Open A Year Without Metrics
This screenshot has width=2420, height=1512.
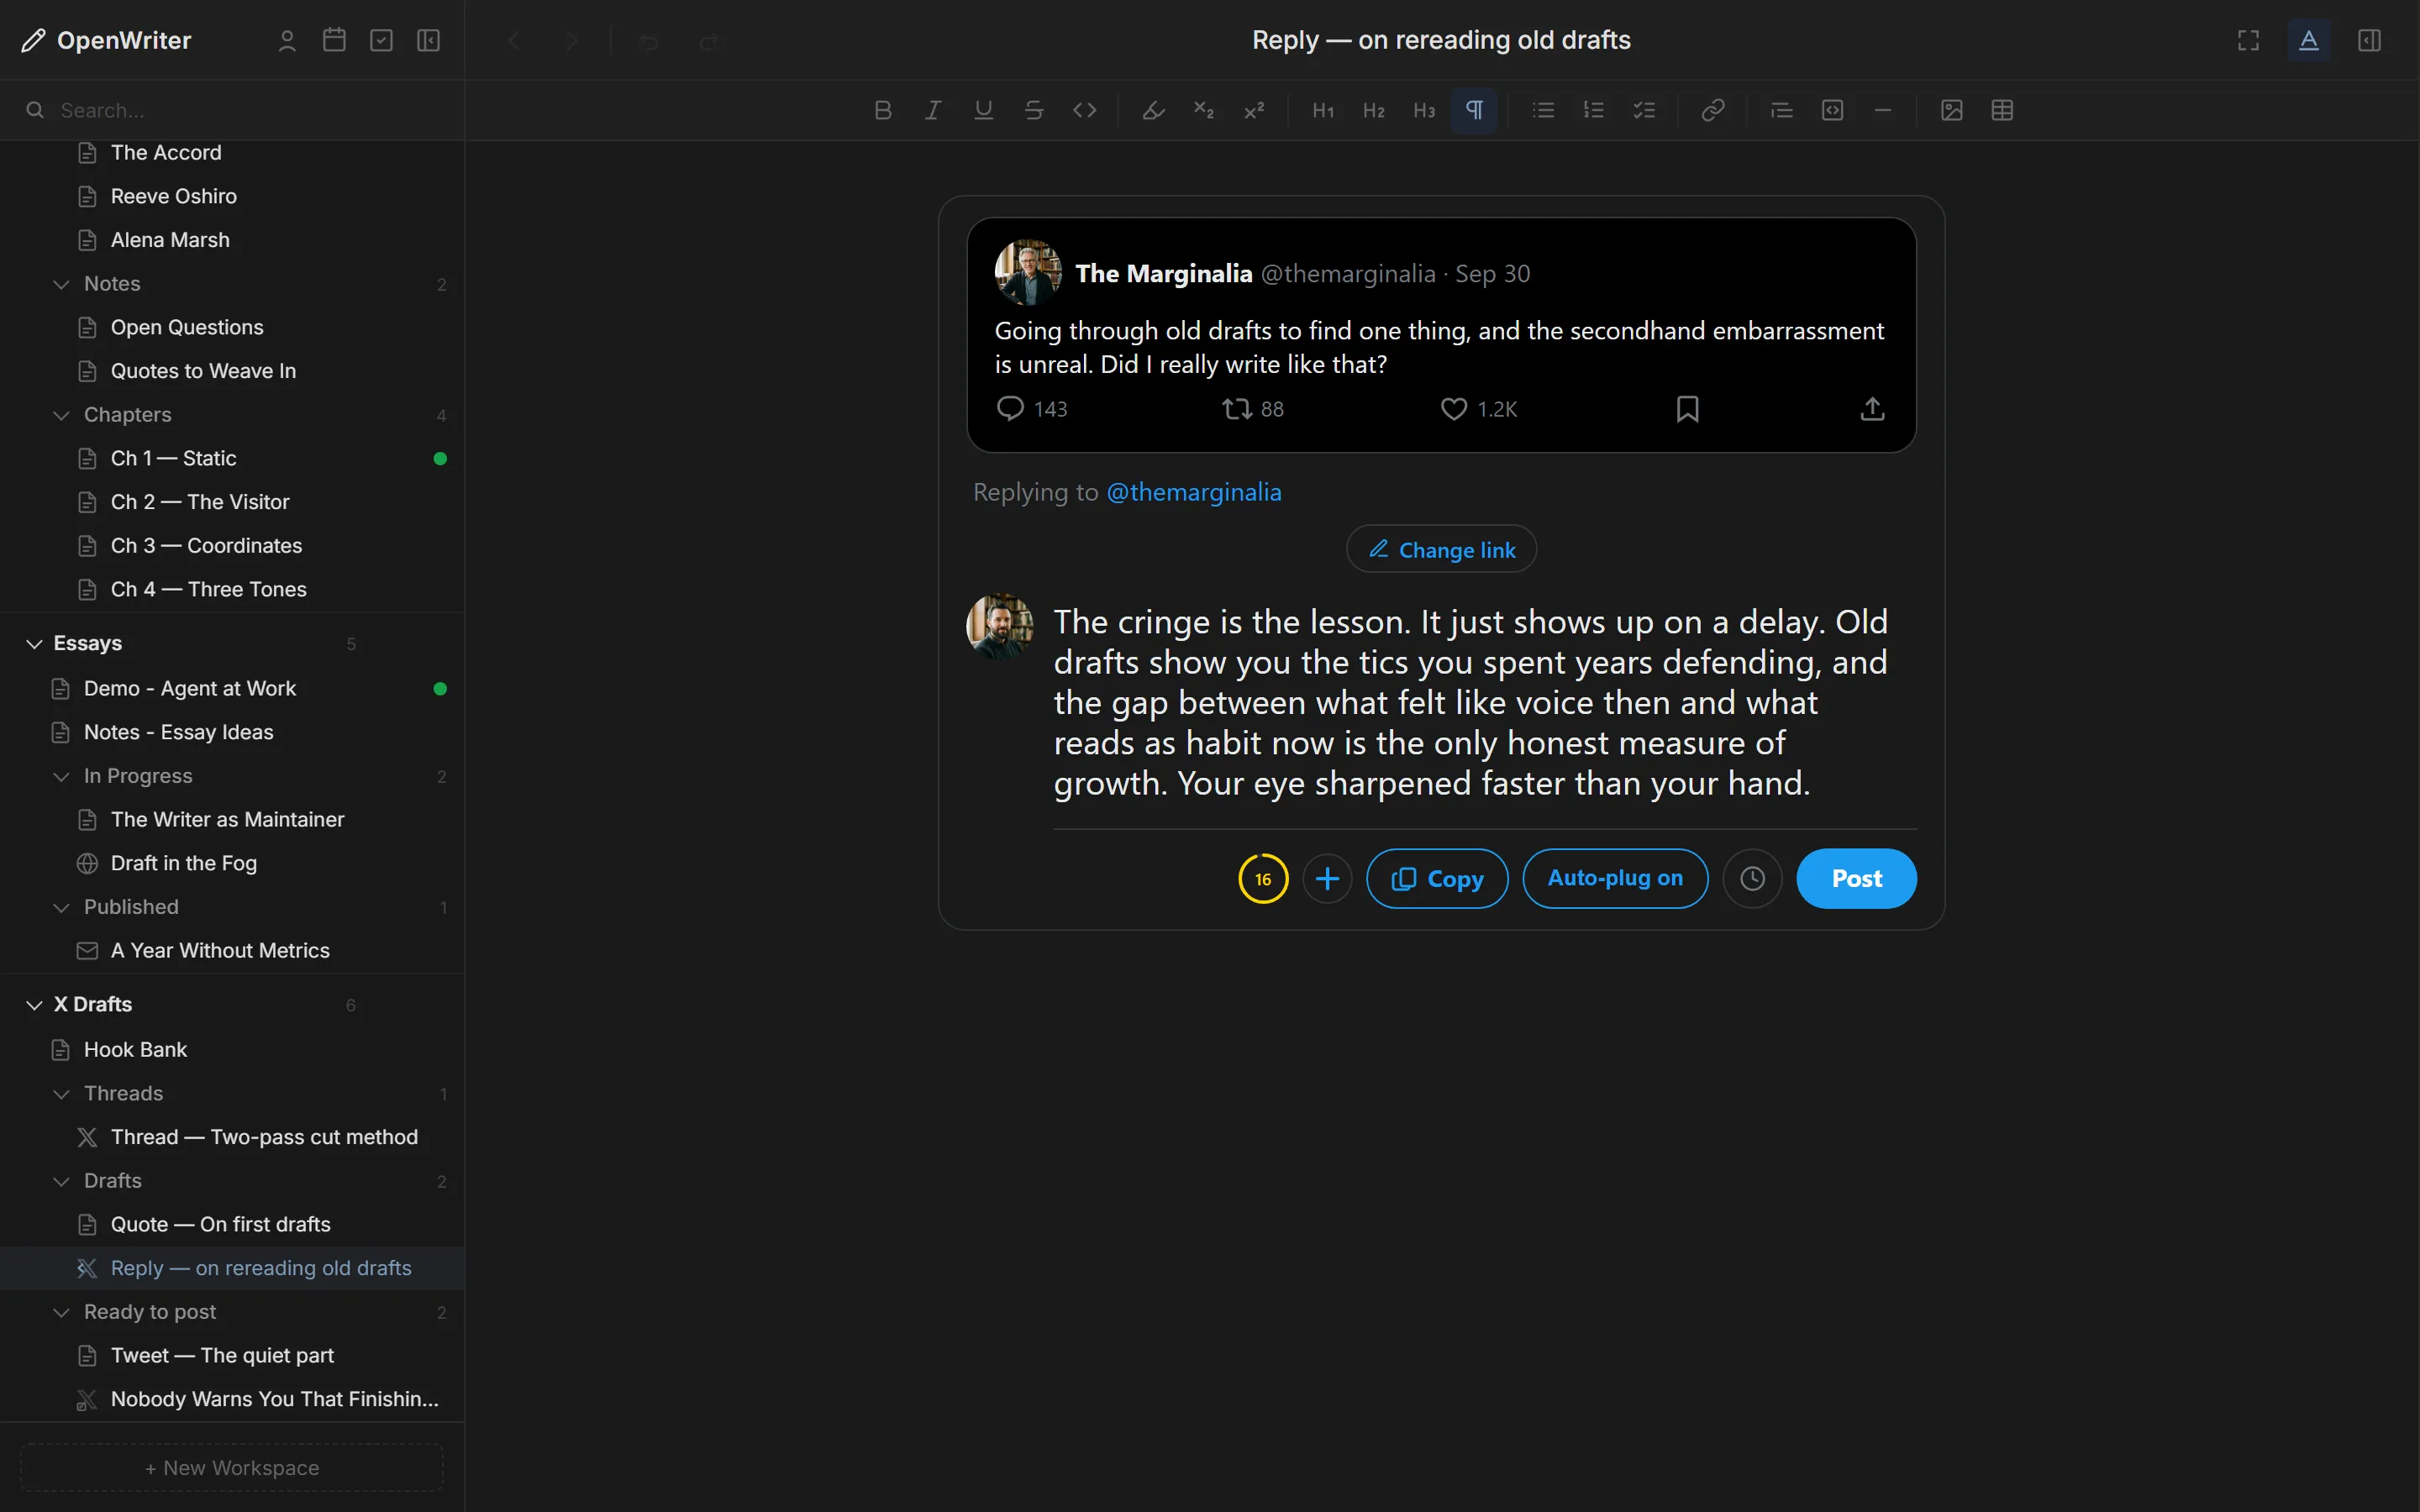(x=232, y=950)
